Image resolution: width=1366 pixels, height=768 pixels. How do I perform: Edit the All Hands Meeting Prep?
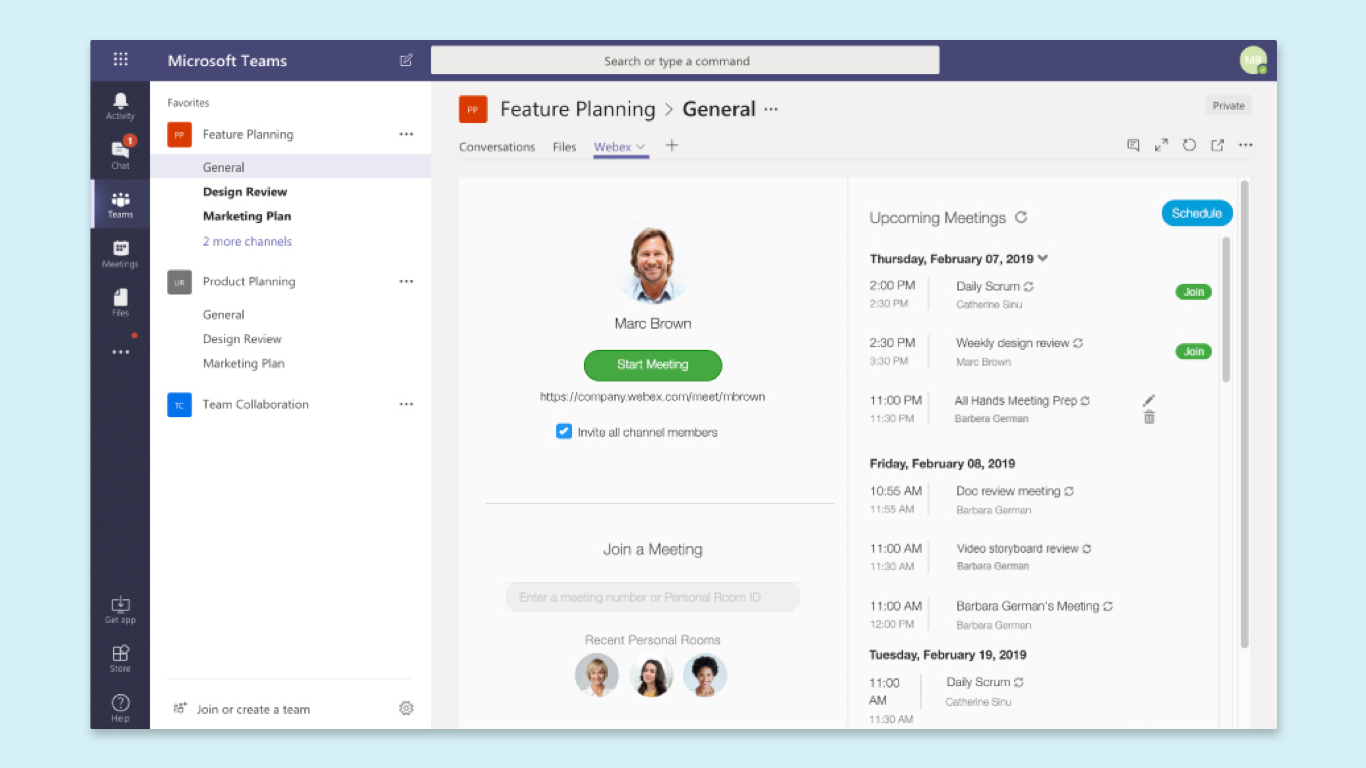click(x=1149, y=400)
